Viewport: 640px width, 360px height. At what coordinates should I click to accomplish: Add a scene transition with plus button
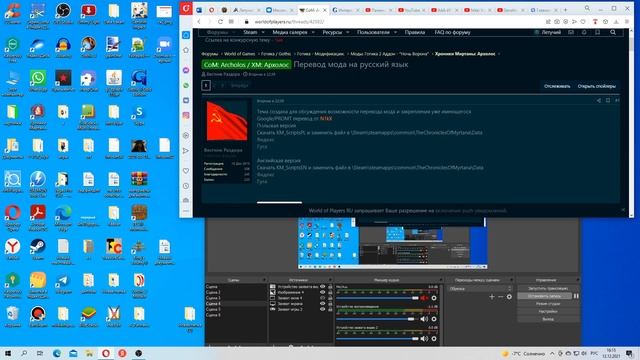coord(492,297)
